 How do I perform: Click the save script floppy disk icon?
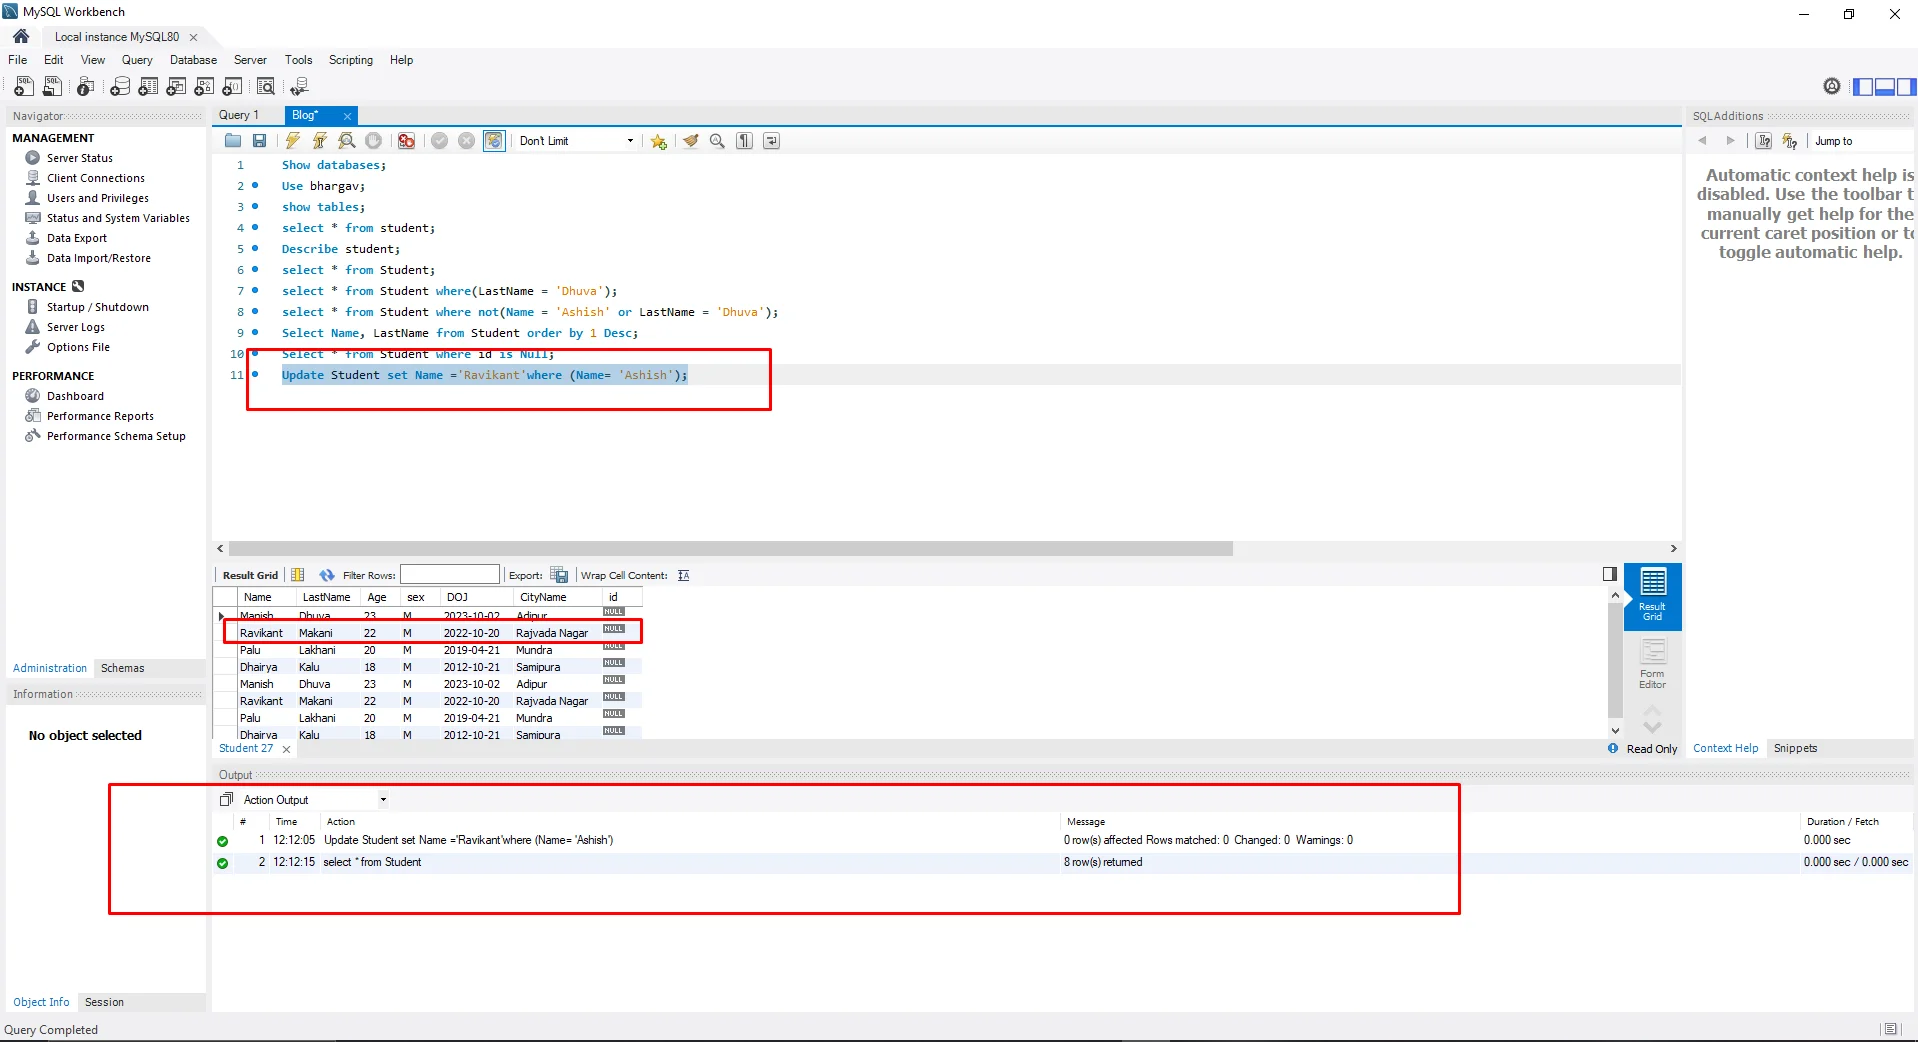260,141
